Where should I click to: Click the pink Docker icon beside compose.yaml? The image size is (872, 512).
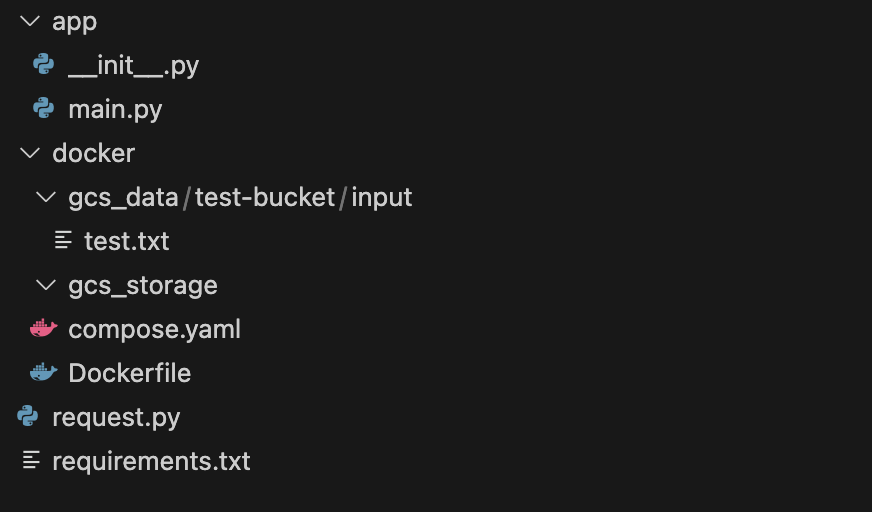click(43, 329)
